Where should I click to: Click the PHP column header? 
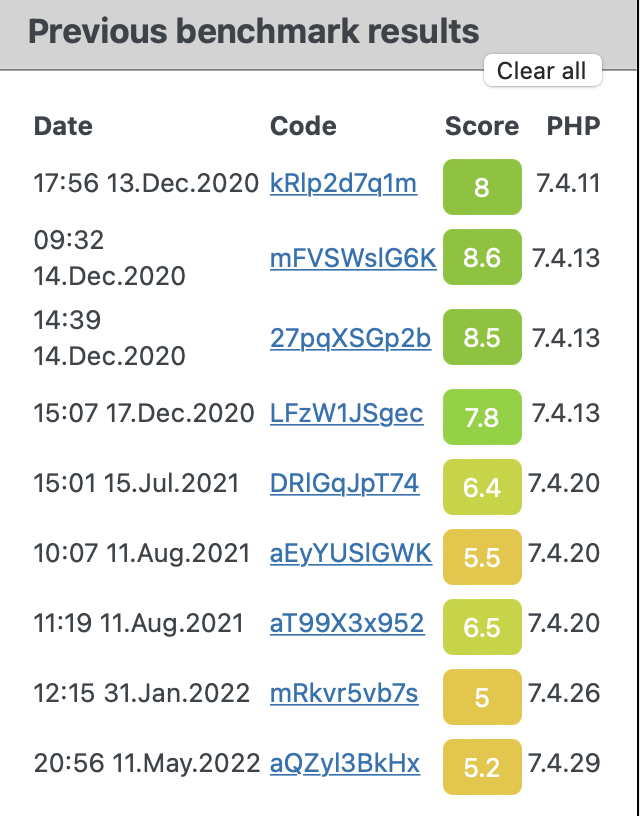(x=573, y=126)
